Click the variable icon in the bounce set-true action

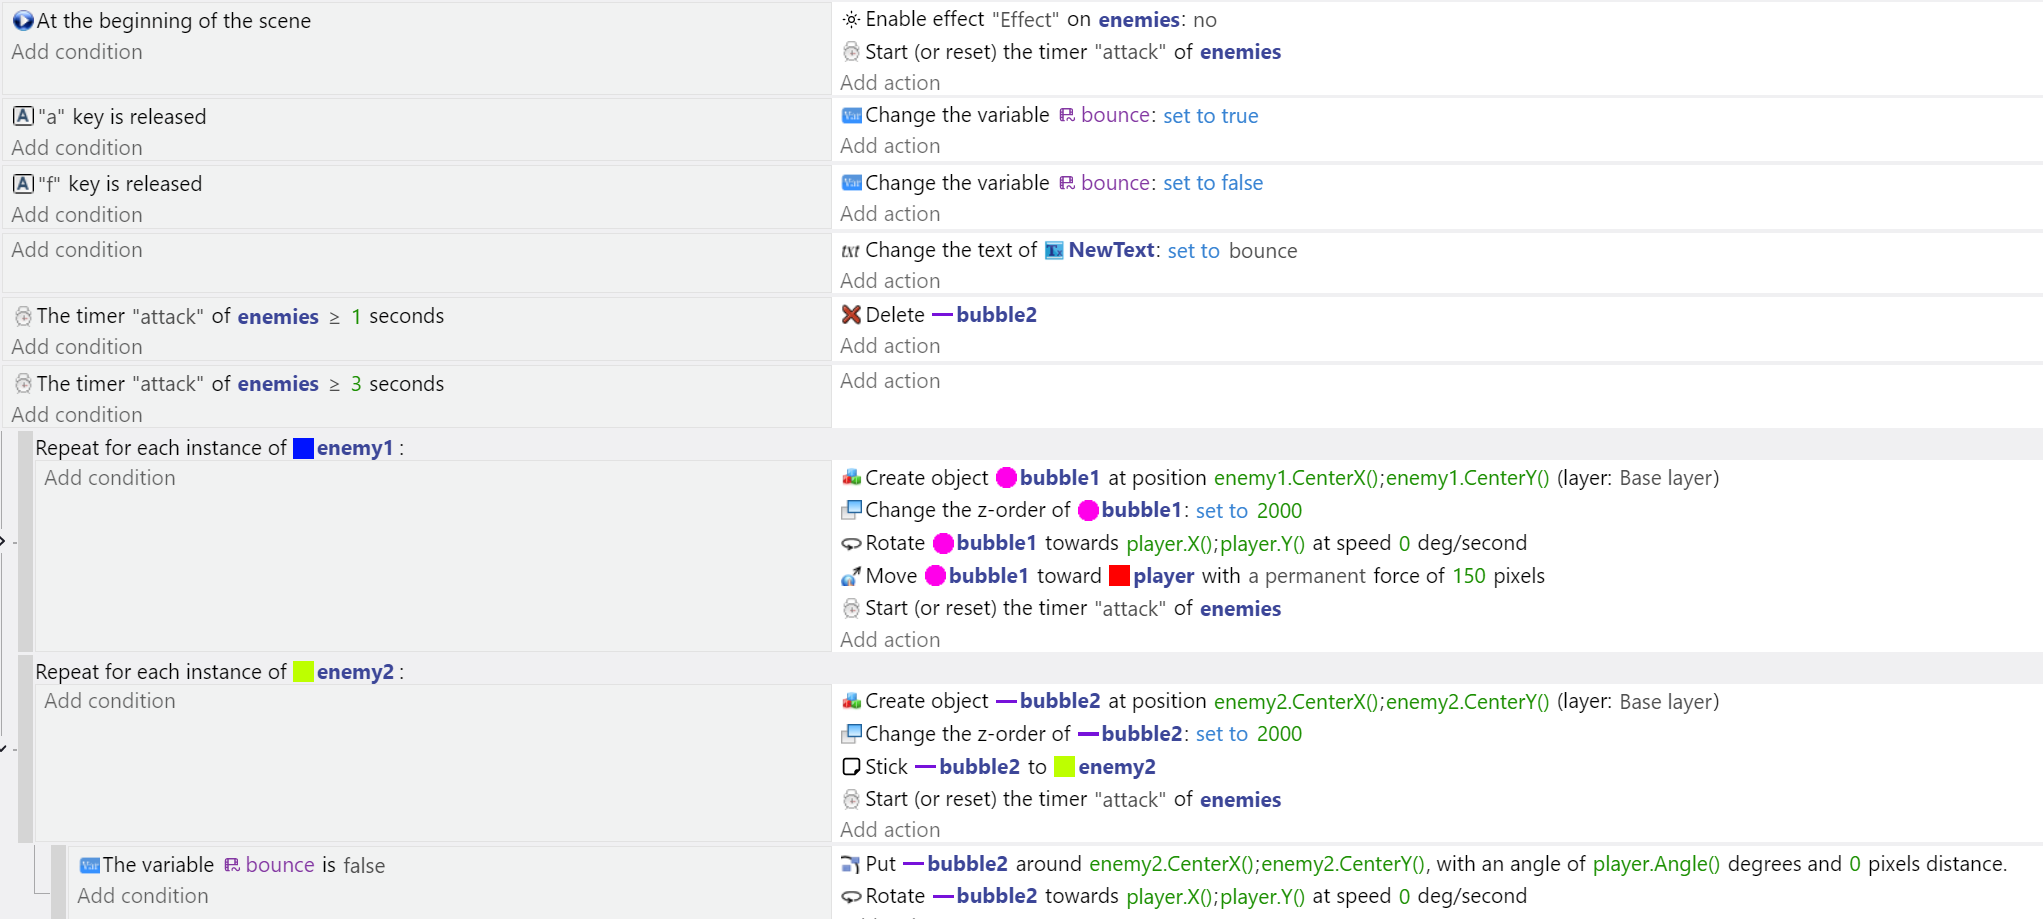pos(851,116)
